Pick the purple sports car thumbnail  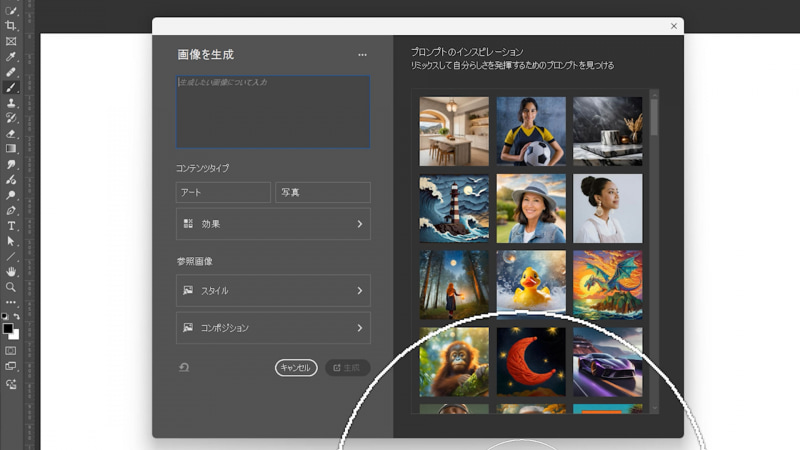[608, 362]
